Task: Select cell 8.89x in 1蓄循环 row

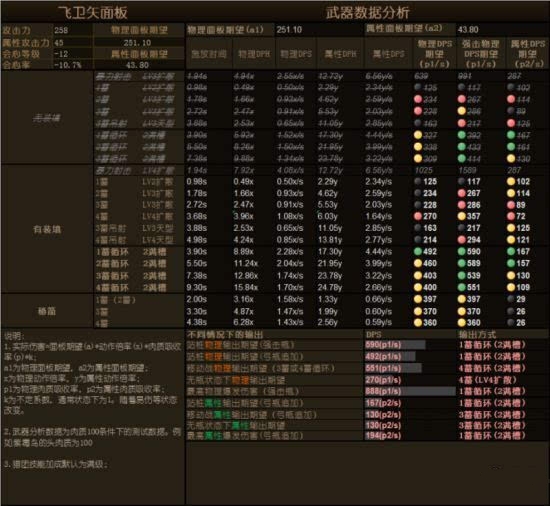Action: click(x=243, y=251)
